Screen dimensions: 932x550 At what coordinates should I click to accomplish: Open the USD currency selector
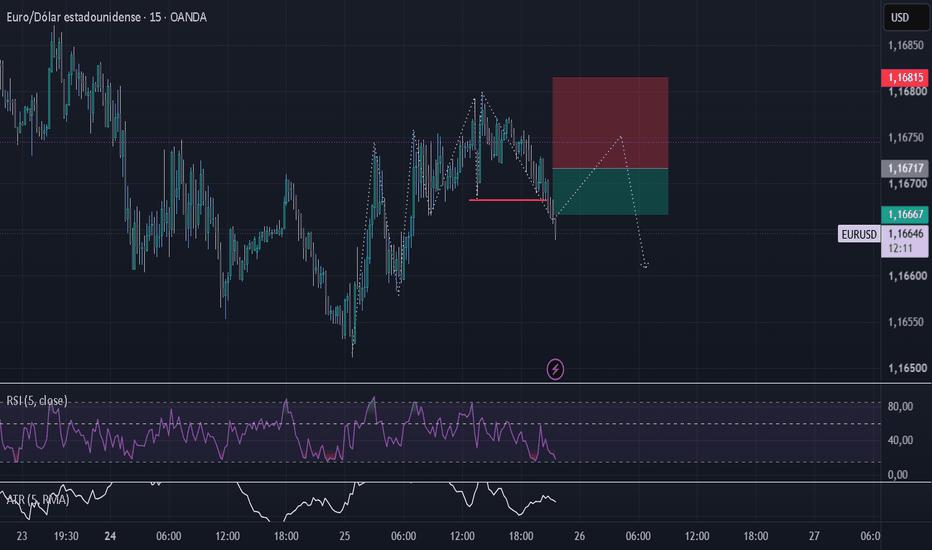tap(906, 17)
